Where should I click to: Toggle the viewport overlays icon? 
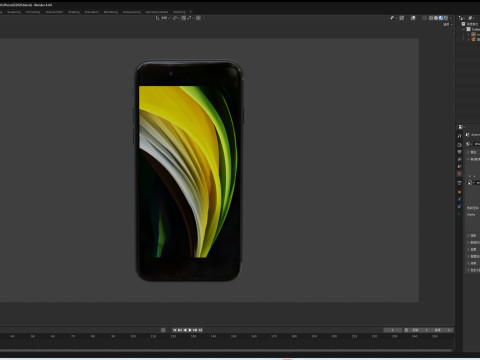[413, 18]
